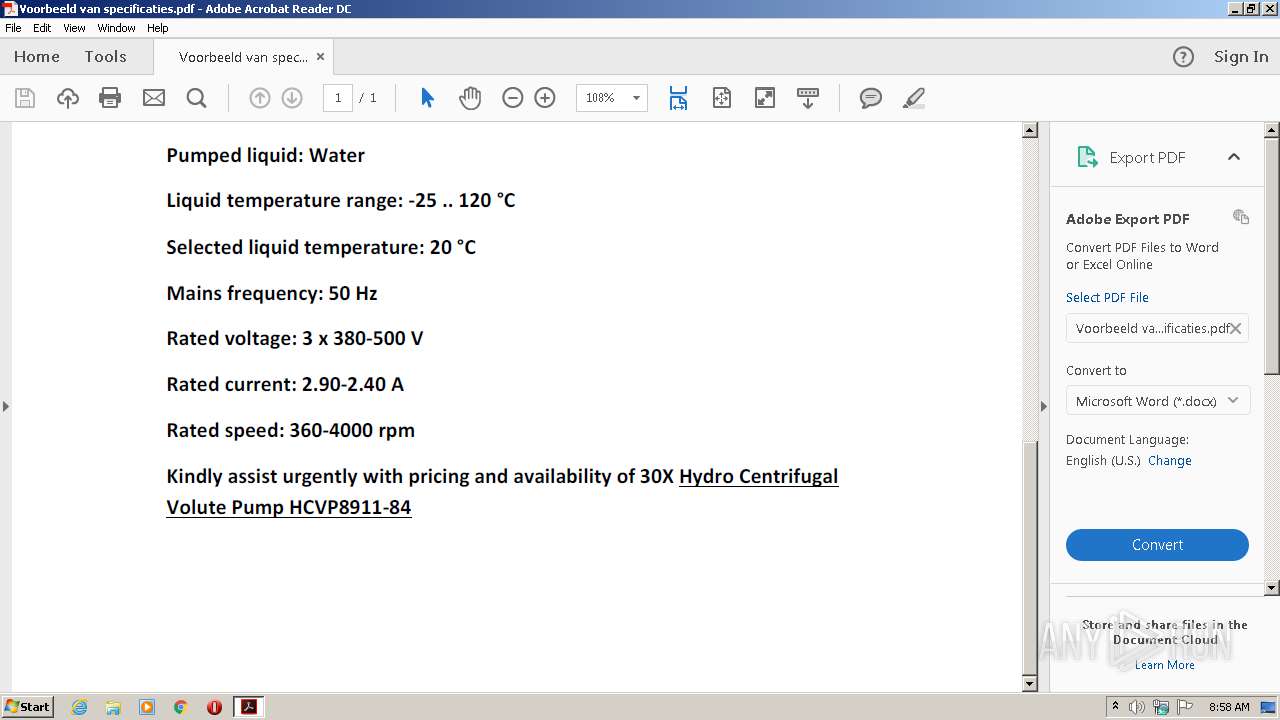Add a comment sticky note icon
The width and height of the screenshot is (1280, 720).
(871, 98)
